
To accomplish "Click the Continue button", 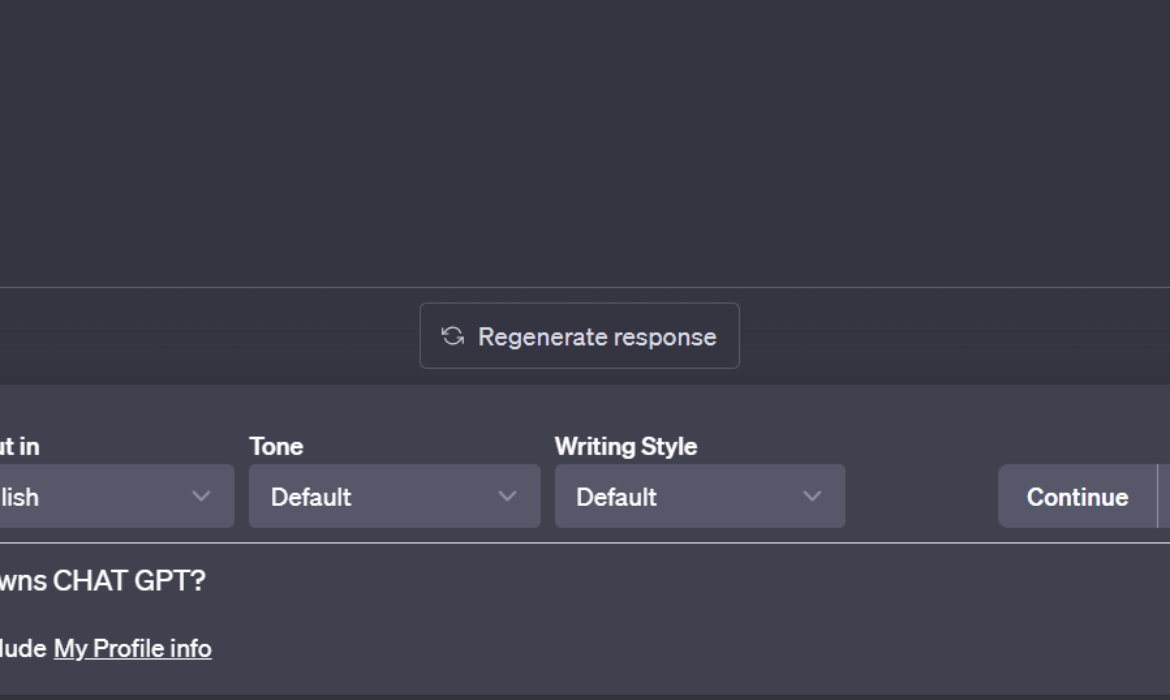I will coord(1077,496).
